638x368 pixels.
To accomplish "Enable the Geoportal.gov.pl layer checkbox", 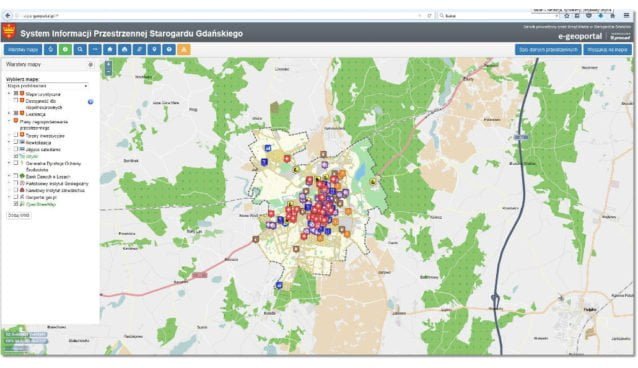I will coord(16,197).
